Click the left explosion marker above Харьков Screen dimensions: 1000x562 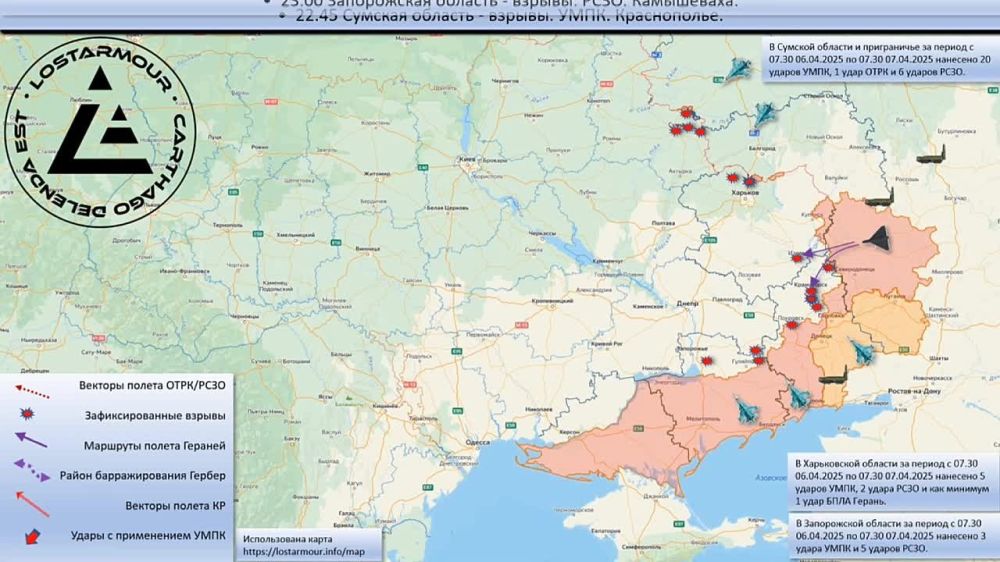733,178
